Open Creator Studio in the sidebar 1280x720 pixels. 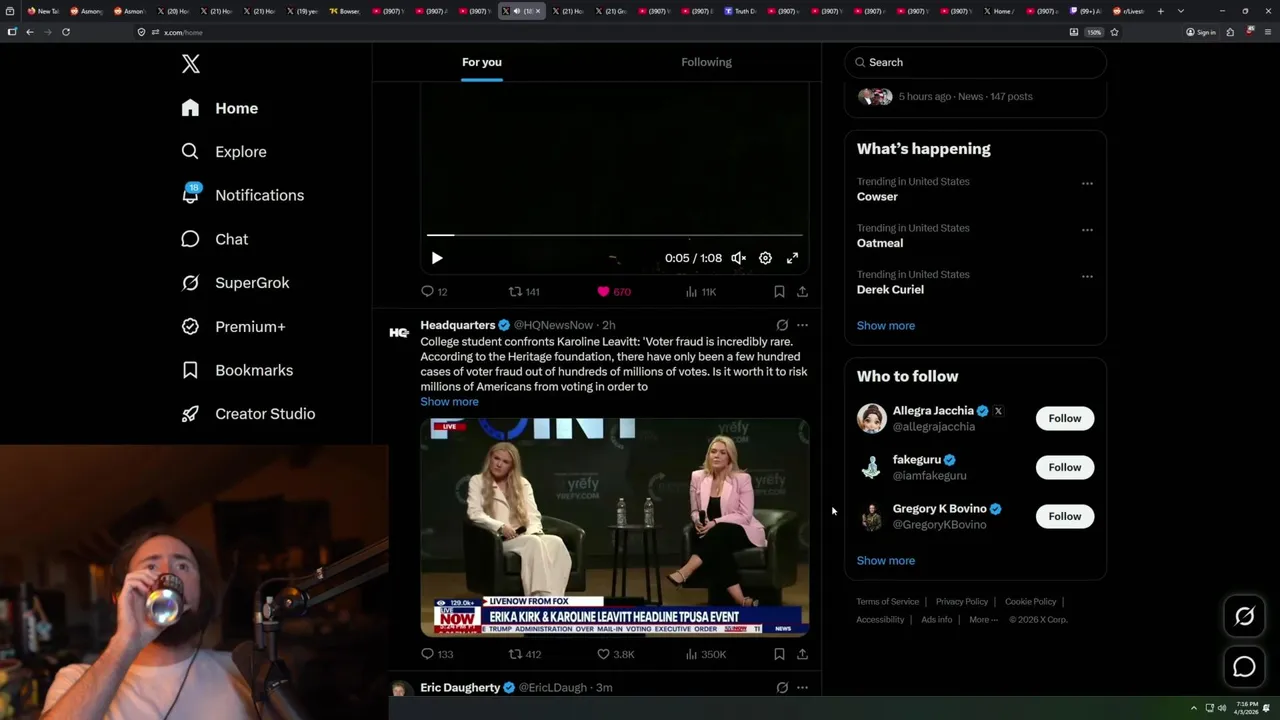tap(248, 414)
